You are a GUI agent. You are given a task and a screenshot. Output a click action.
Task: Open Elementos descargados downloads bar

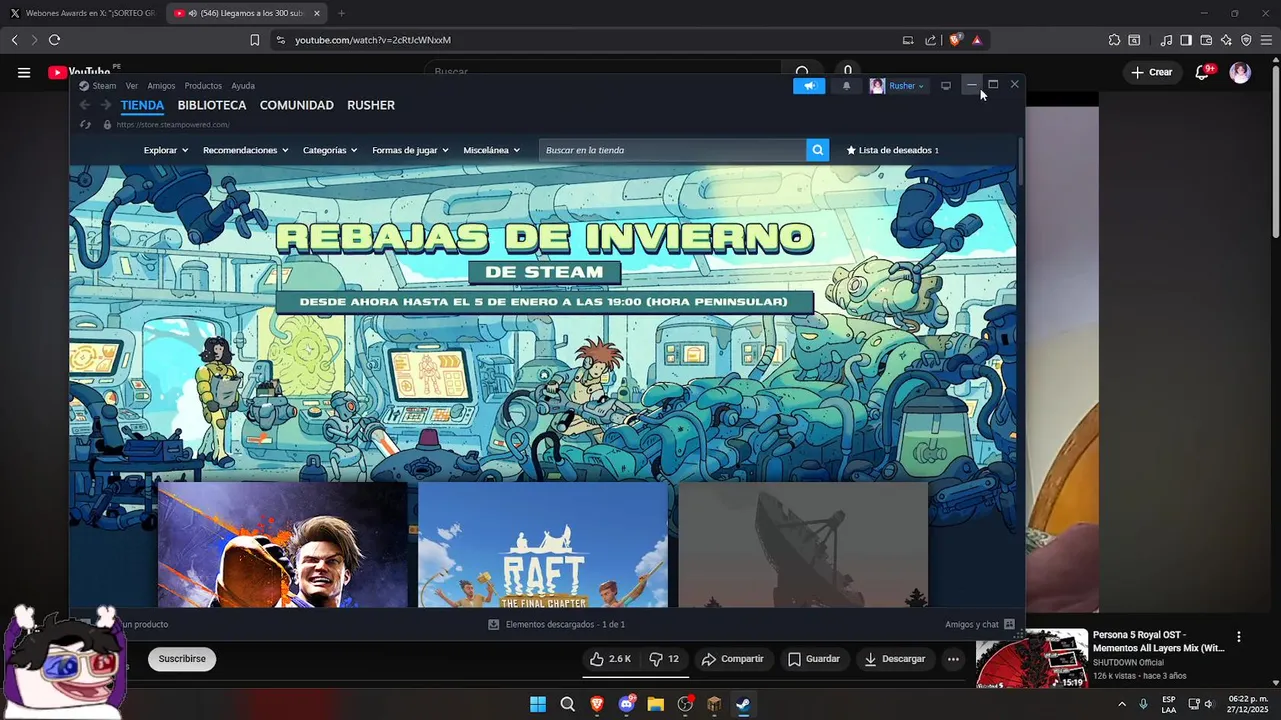[x=556, y=624]
